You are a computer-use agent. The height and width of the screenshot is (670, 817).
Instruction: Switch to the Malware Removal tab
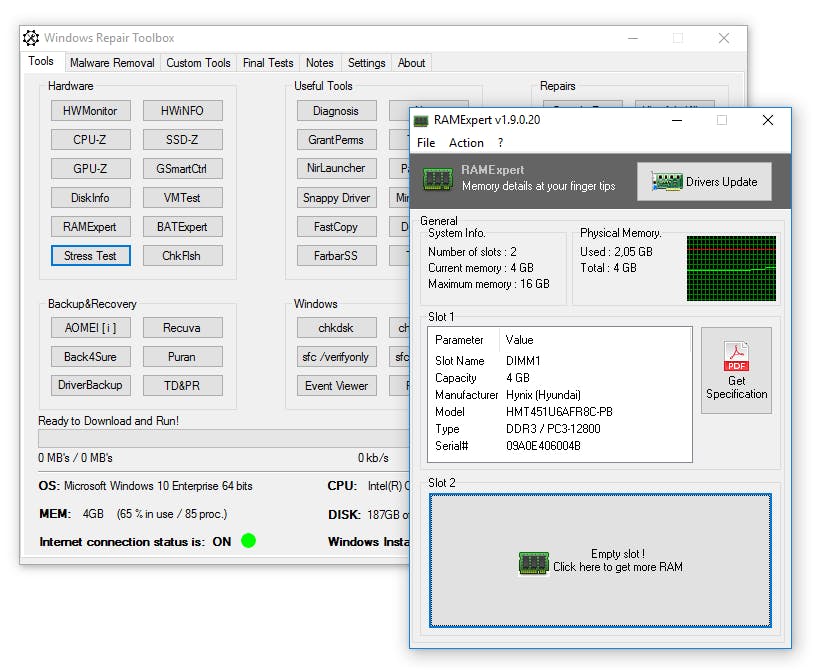112,63
